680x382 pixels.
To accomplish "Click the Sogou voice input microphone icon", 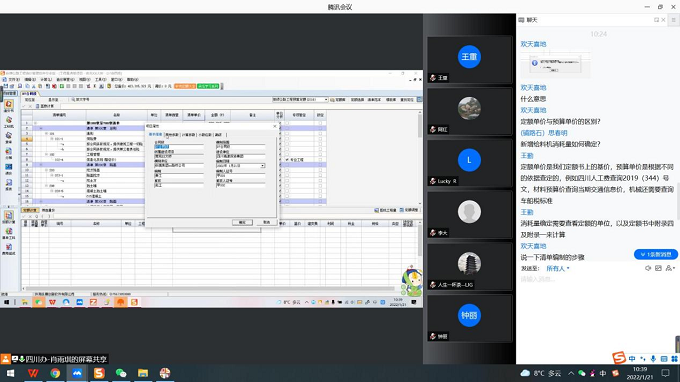I will [653, 359].
